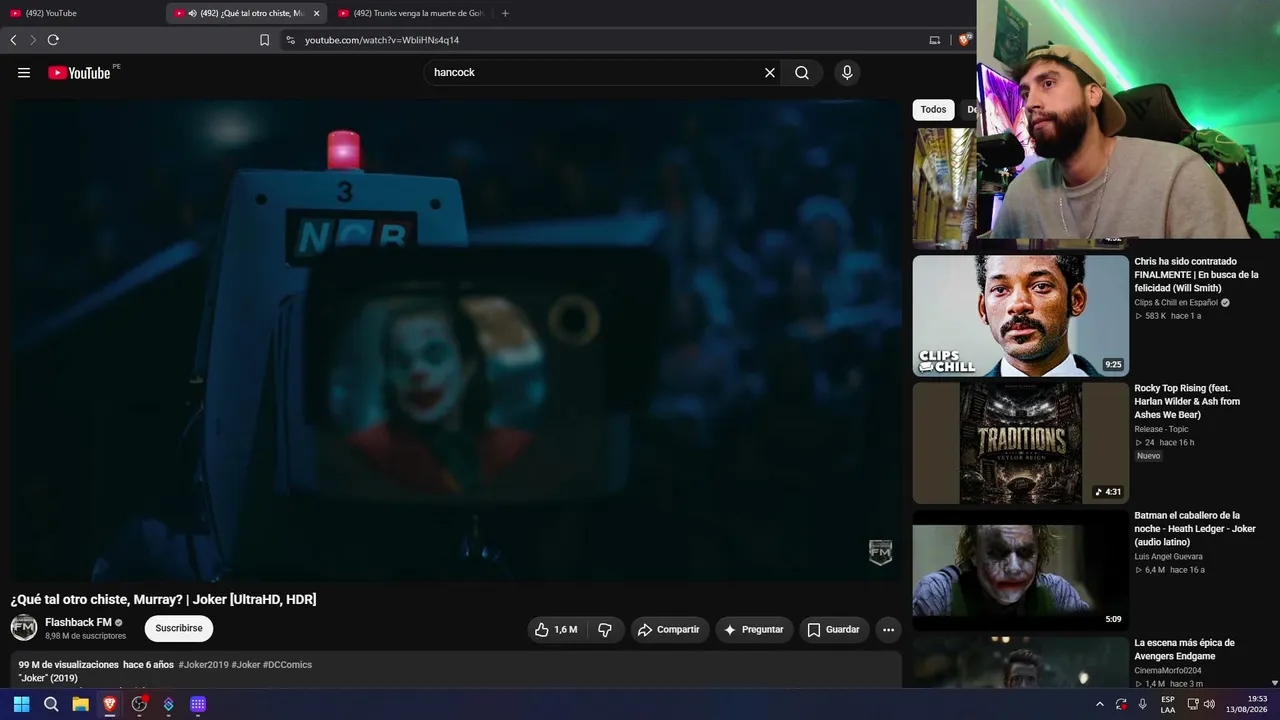Open the #Joker2019 hashtag
The image size is (1280, 720).
[203, 665]
